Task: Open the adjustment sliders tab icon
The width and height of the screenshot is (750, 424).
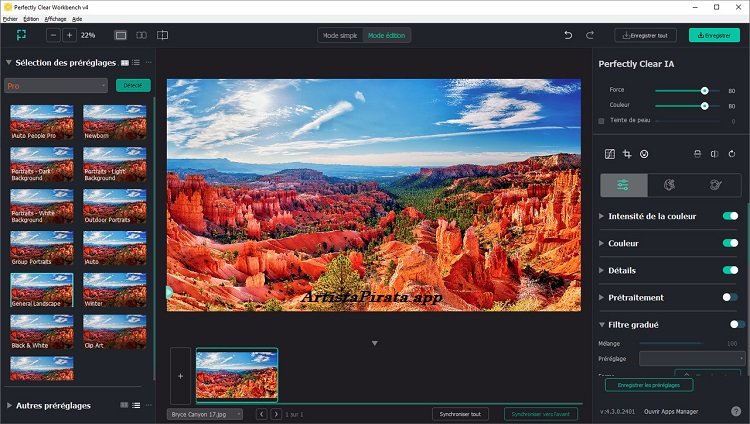Action: 623,185
